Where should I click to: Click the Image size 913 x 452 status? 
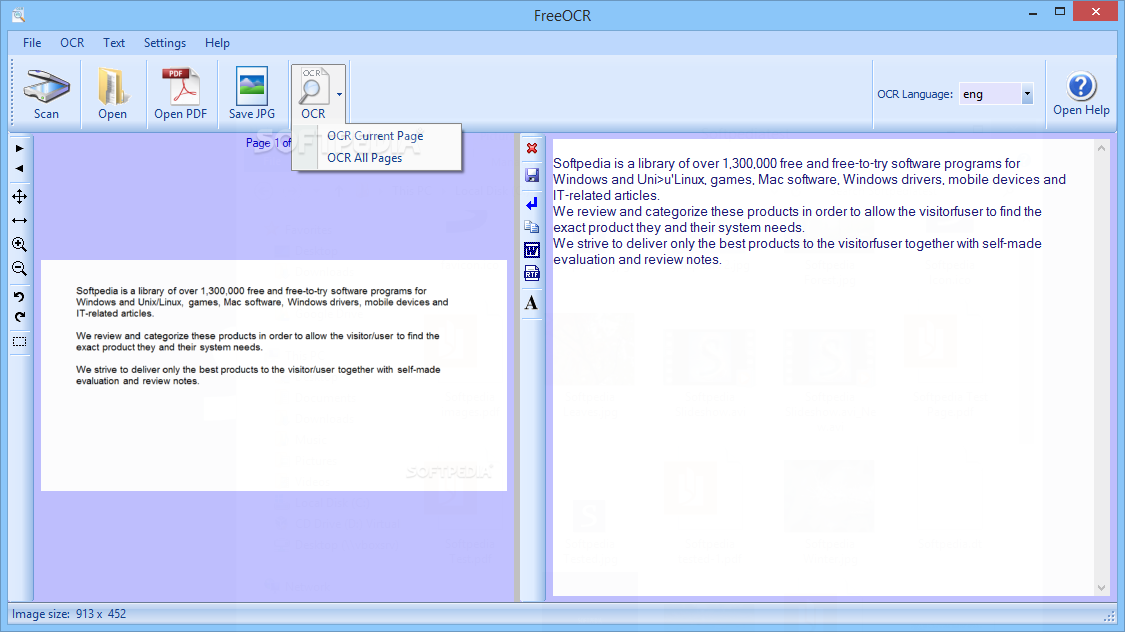69,614
